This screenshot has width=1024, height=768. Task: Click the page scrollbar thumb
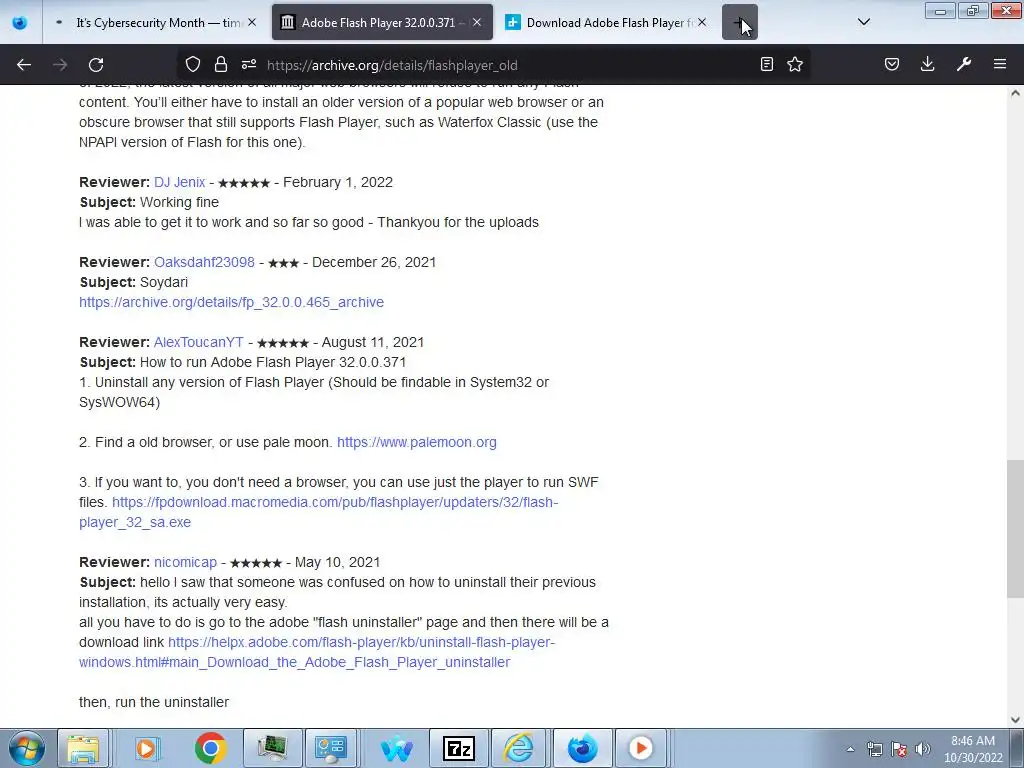tap(1015, 528)
